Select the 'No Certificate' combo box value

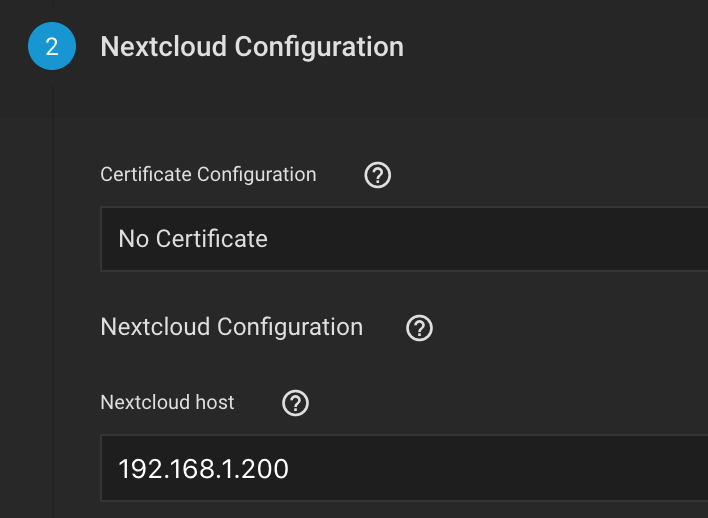[x=193, y=239]
